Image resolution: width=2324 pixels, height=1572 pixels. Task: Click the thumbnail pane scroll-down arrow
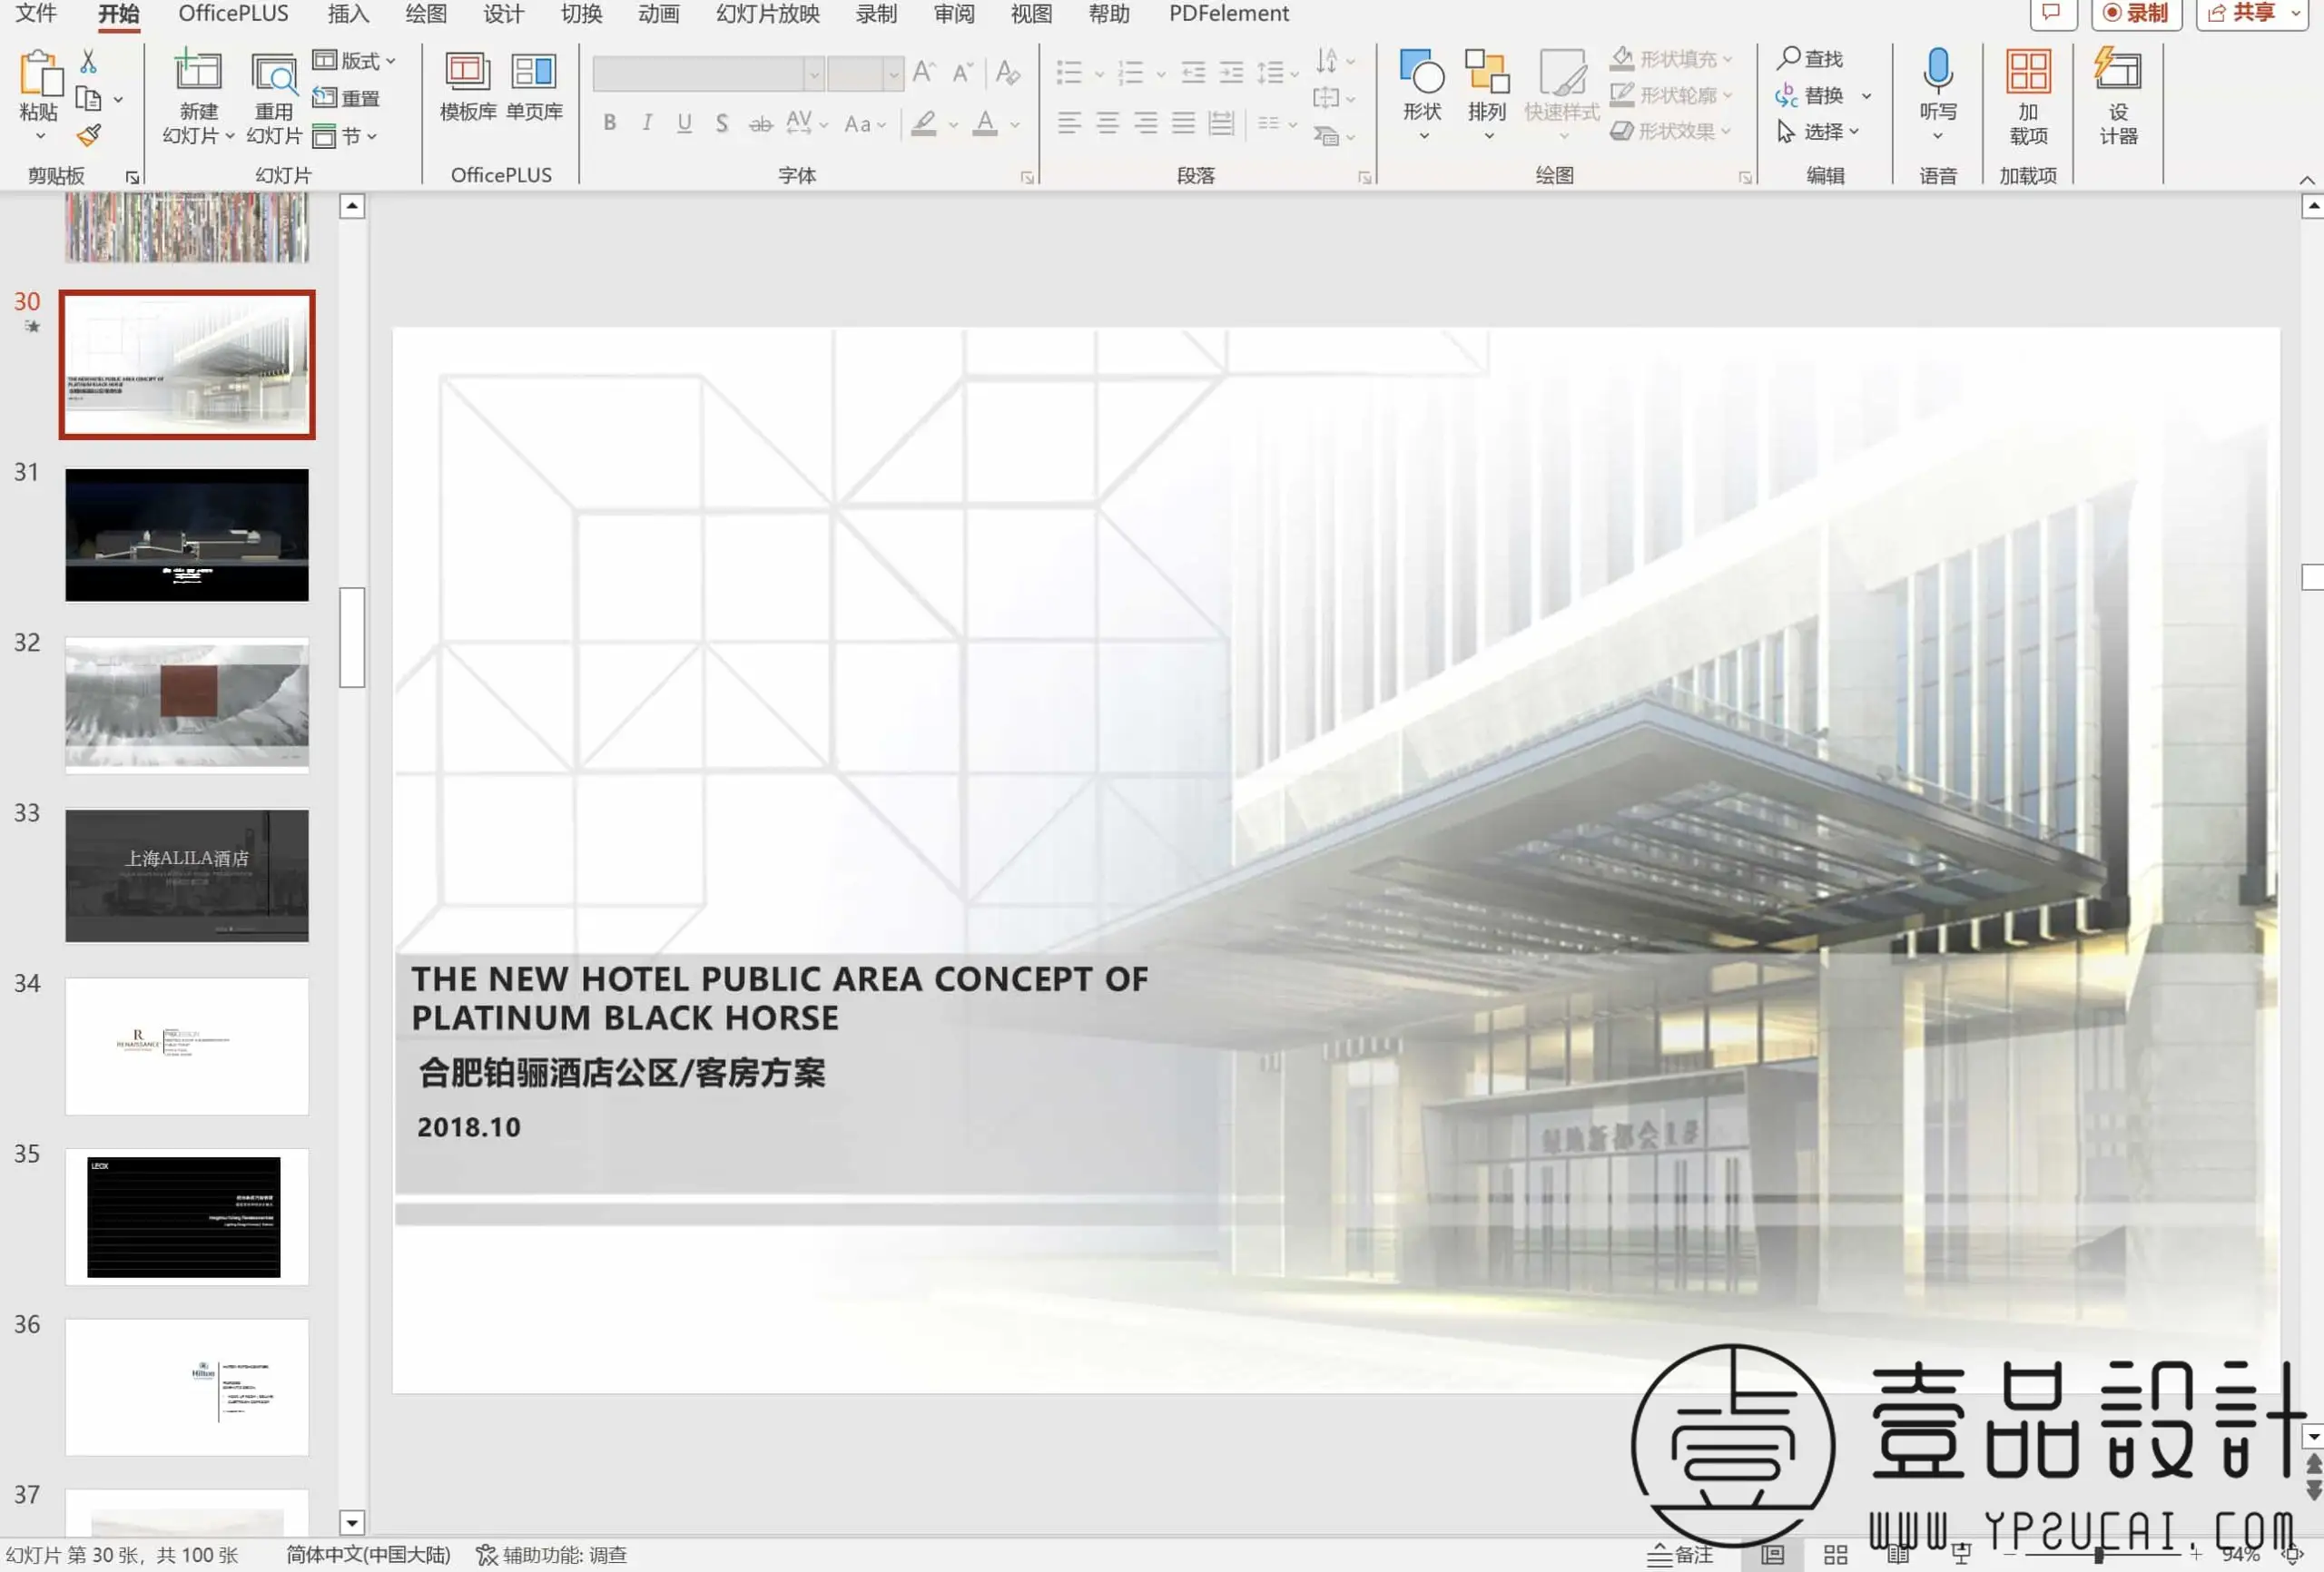point(351,1523)
